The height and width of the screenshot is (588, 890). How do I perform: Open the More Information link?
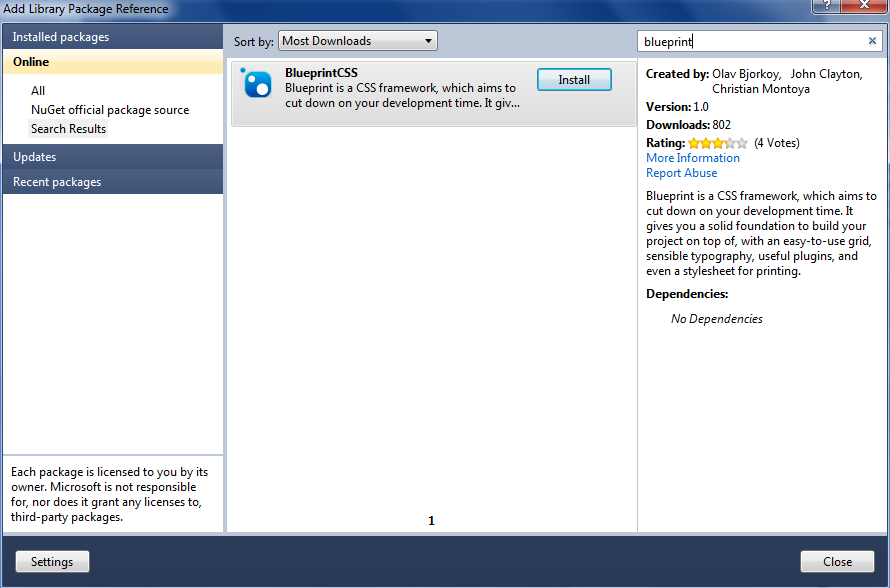pyautogui.click(x=692, y=157)
